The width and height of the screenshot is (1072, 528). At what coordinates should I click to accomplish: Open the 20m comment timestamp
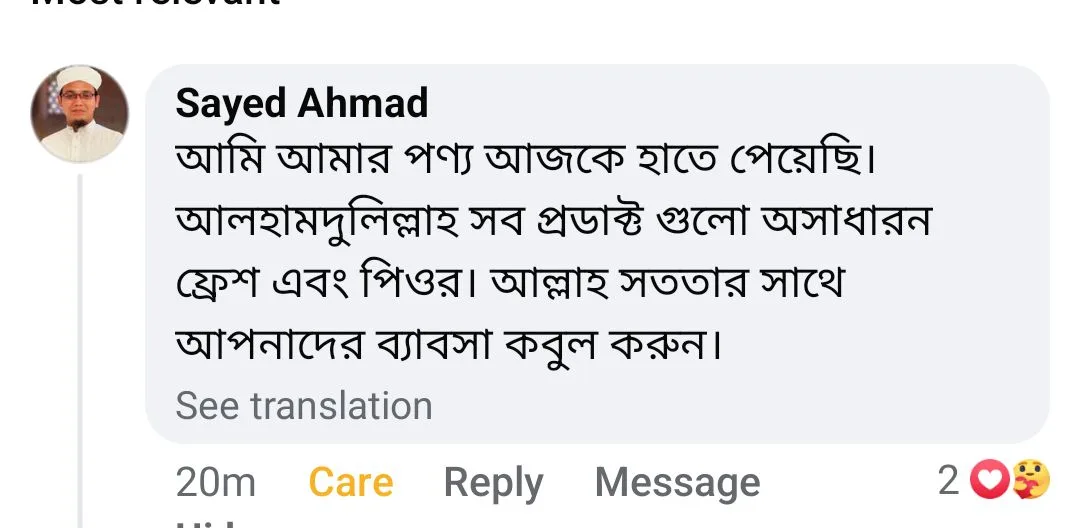point(216,482)
